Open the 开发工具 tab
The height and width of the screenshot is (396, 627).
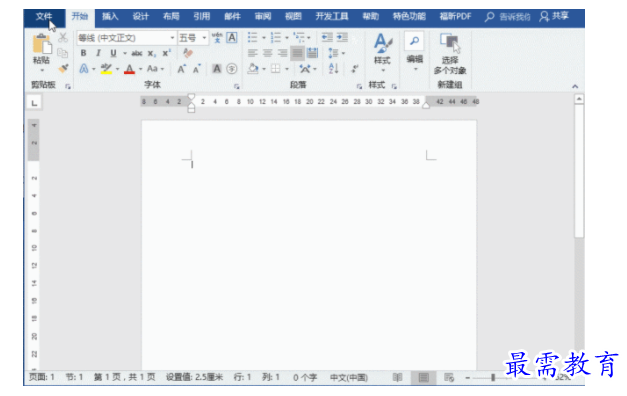[x=331, y=17]
